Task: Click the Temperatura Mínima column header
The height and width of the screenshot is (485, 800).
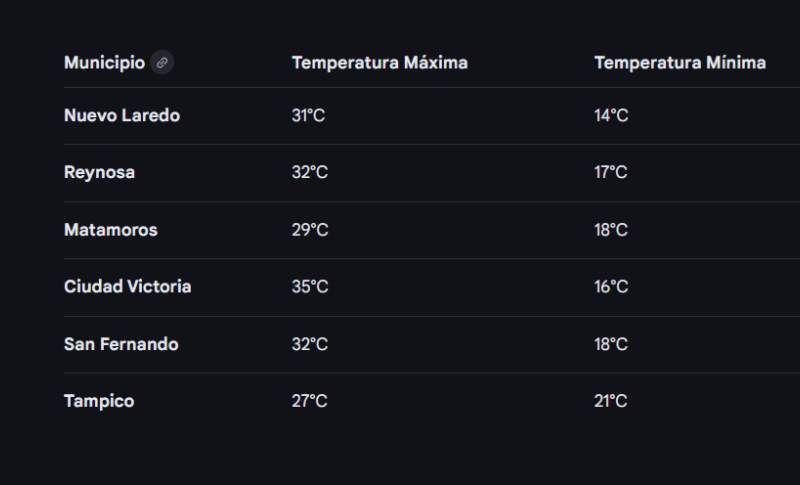Action: click(x=680, y=63)
